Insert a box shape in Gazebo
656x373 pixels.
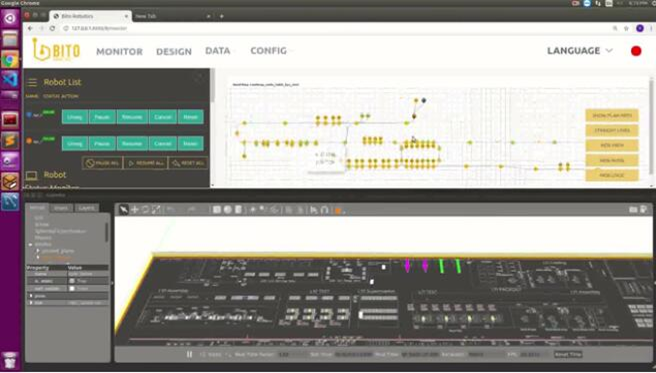point(216,209)
